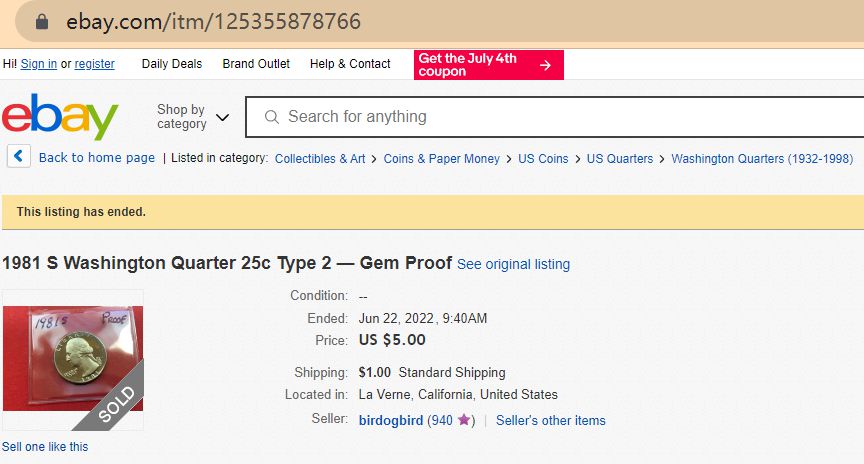Click the eBay logo

(60, 117)
